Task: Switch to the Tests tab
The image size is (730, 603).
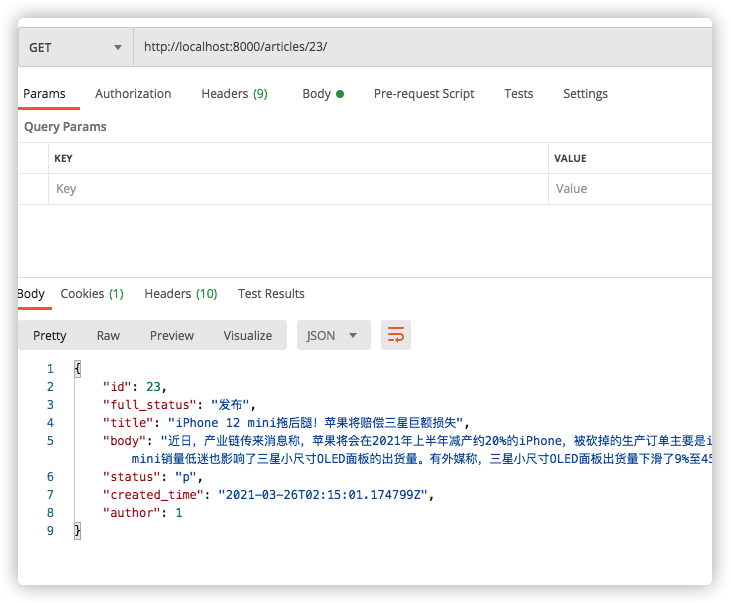Action: (518, 94)
